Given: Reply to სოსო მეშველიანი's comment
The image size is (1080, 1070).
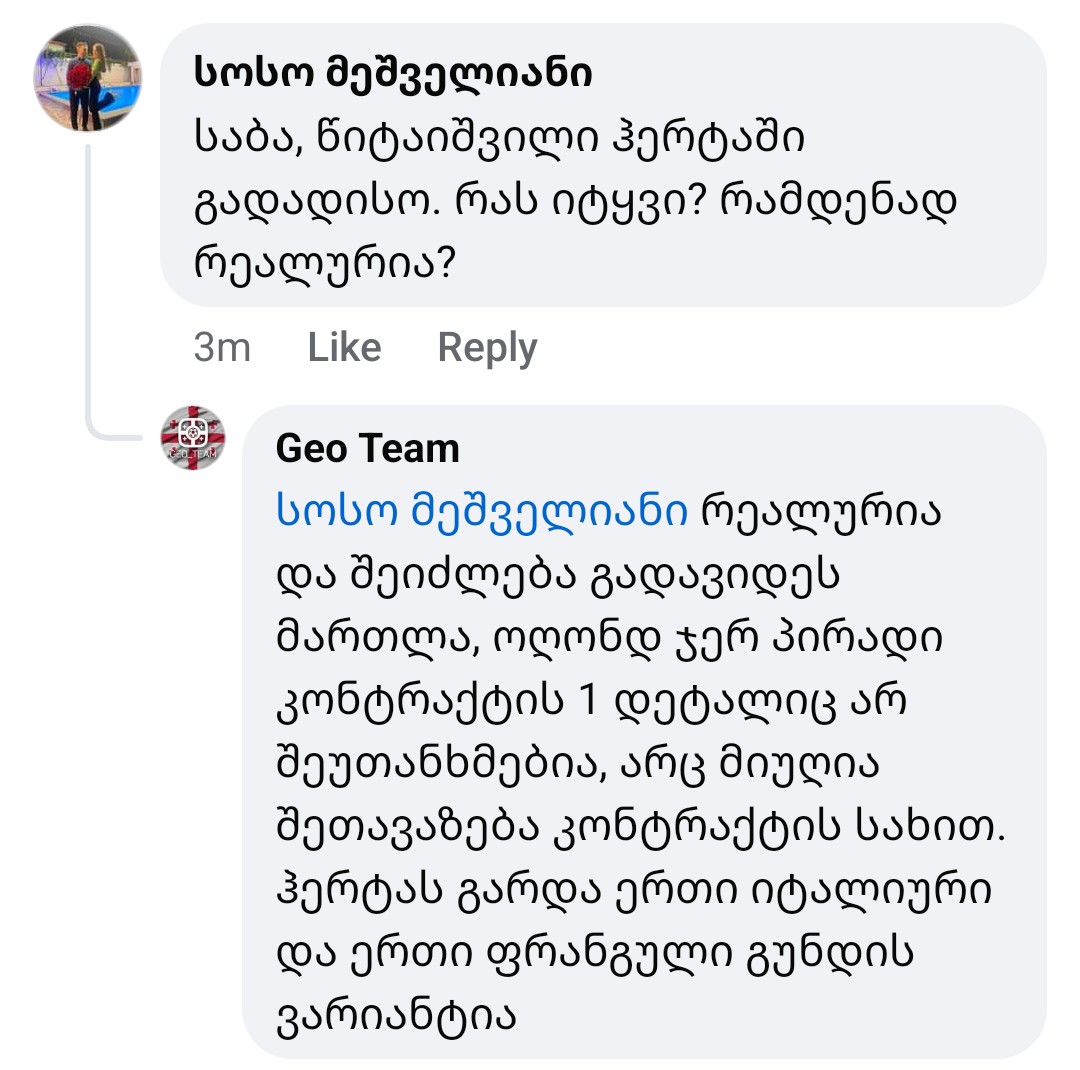Looking at the screenshot, I should click(x=487, y=347).
